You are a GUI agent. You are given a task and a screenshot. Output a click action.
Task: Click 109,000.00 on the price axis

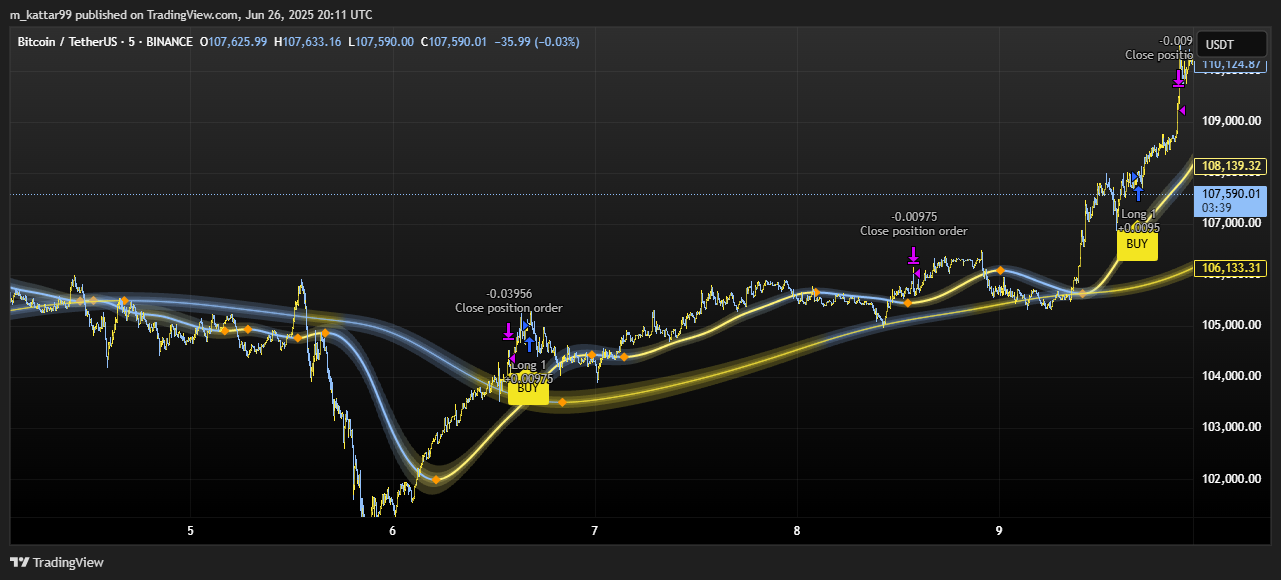click(1231, 121)
